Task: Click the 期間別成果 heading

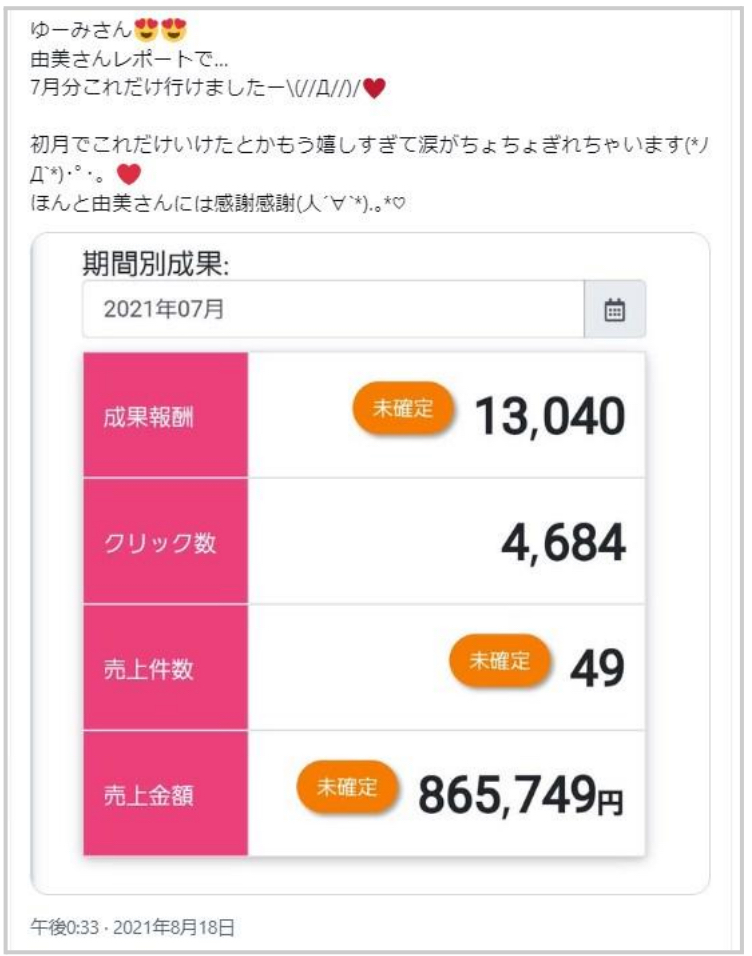Action: tap(156, 264)
